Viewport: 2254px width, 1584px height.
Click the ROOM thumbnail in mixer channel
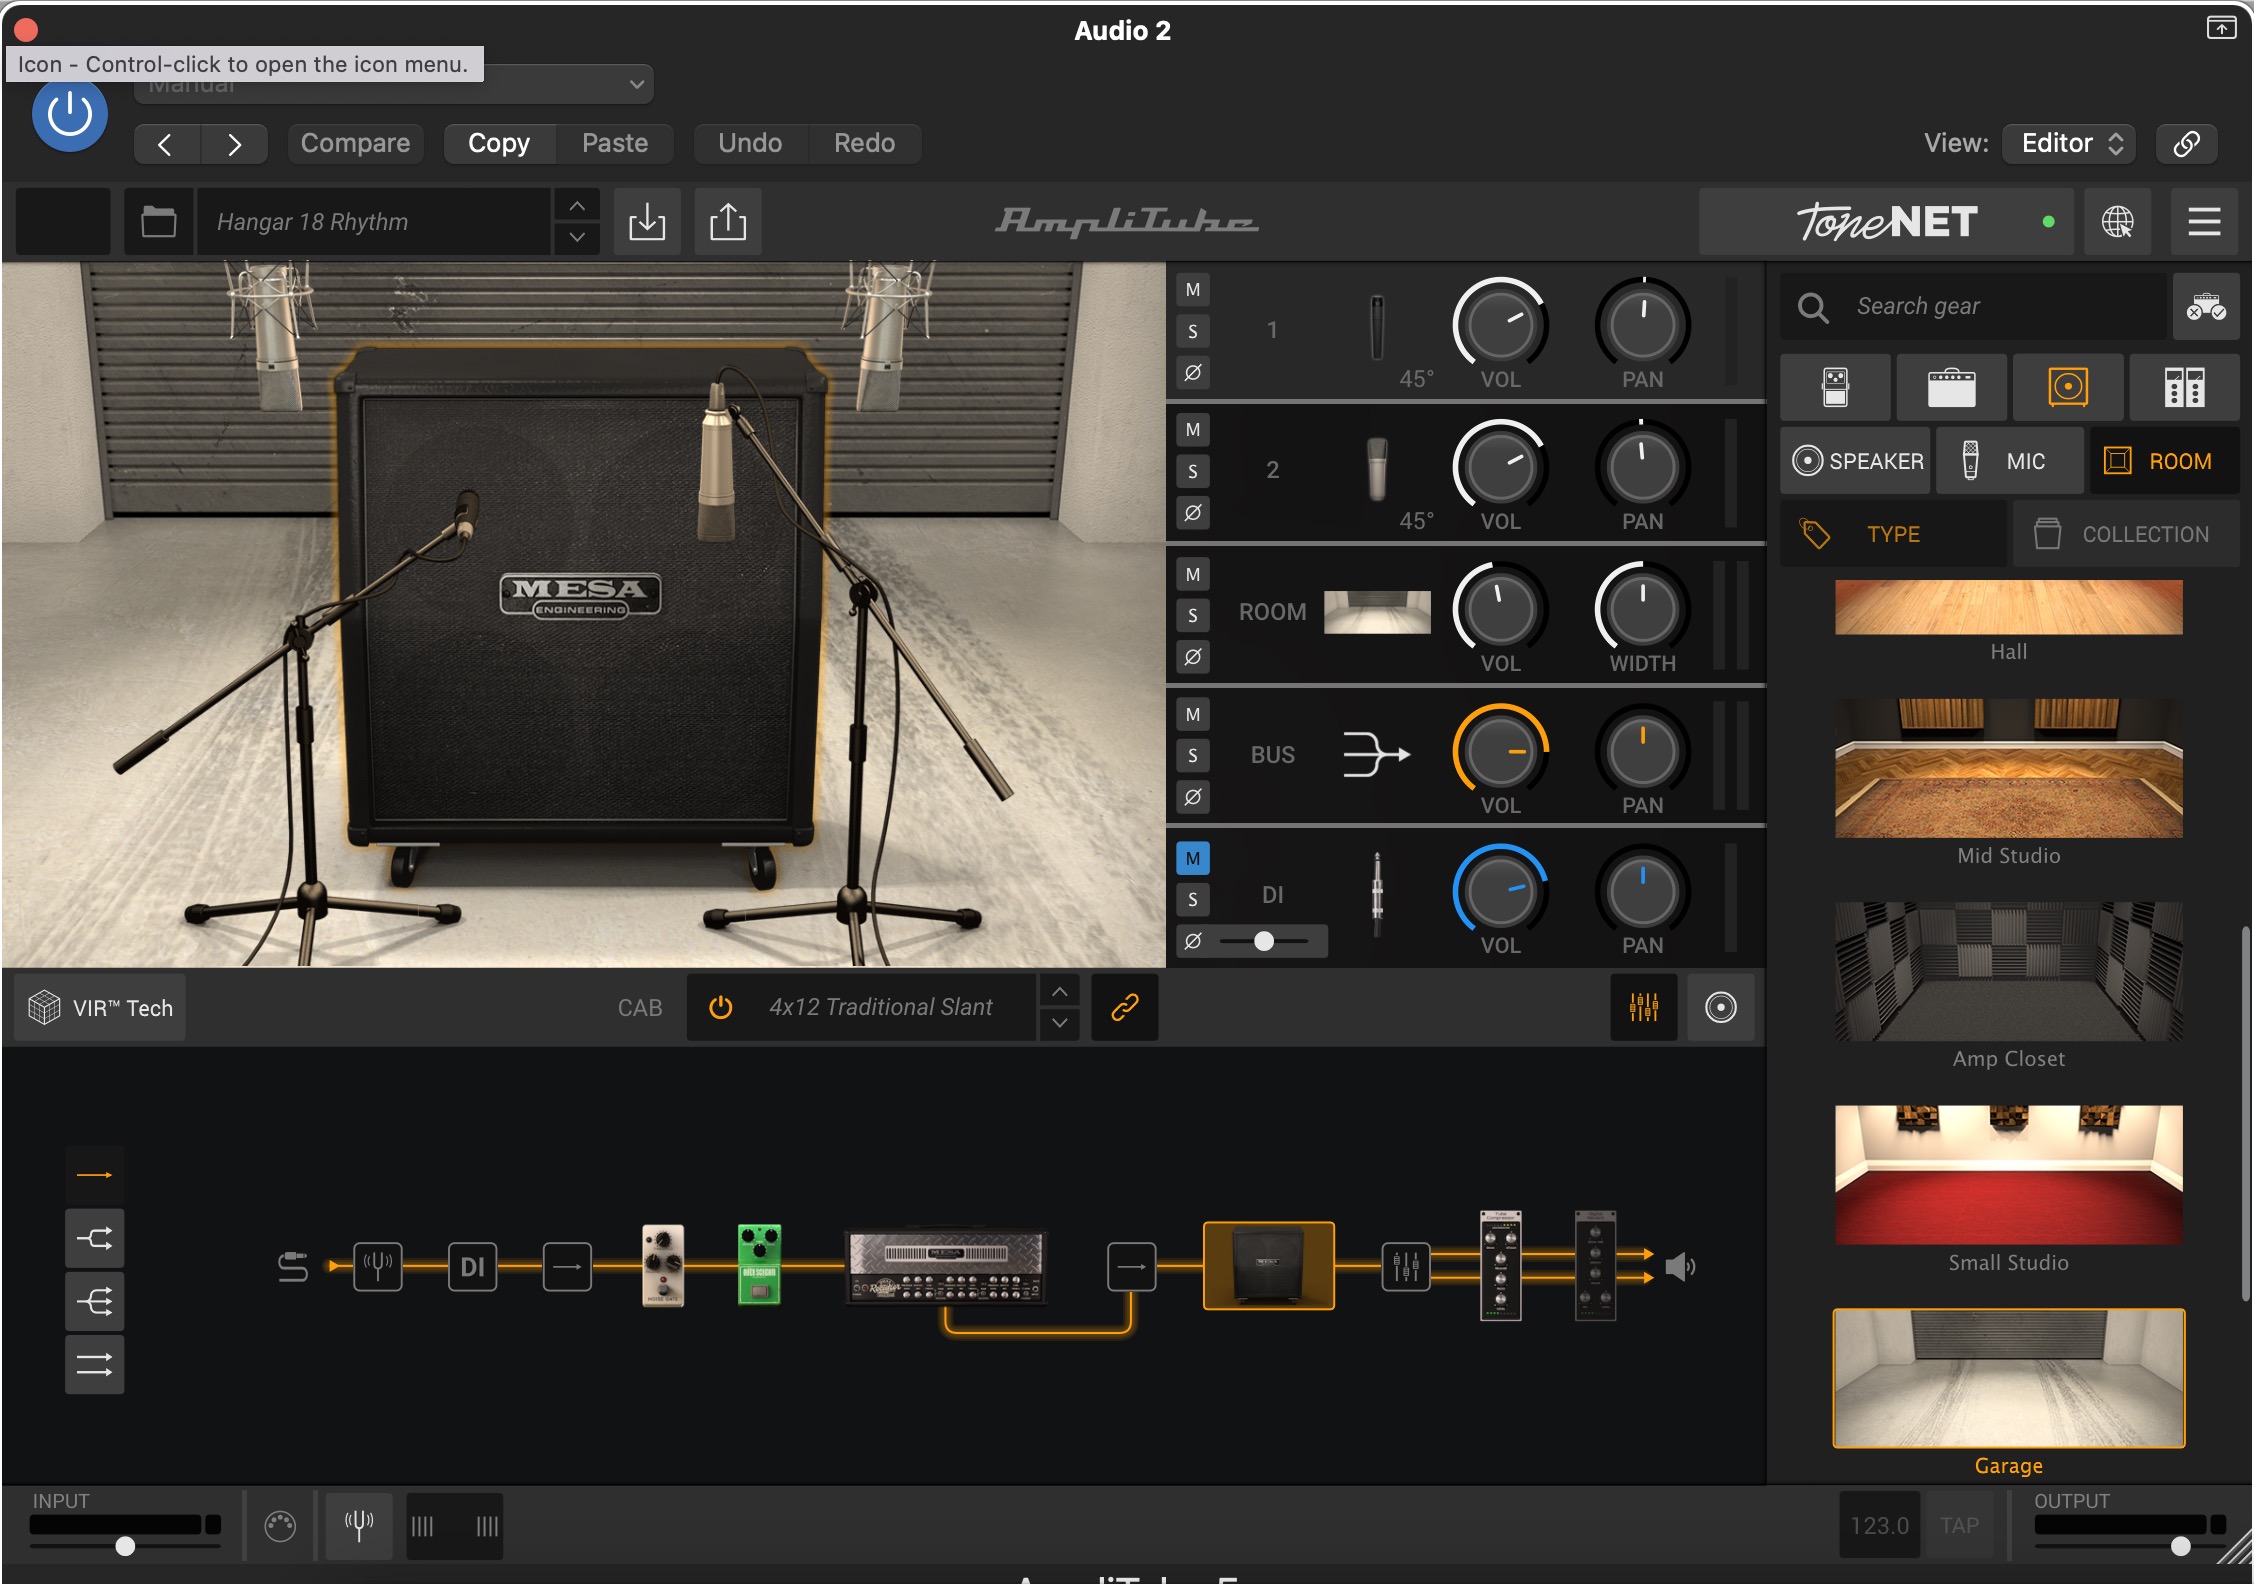pos(1377,612)
